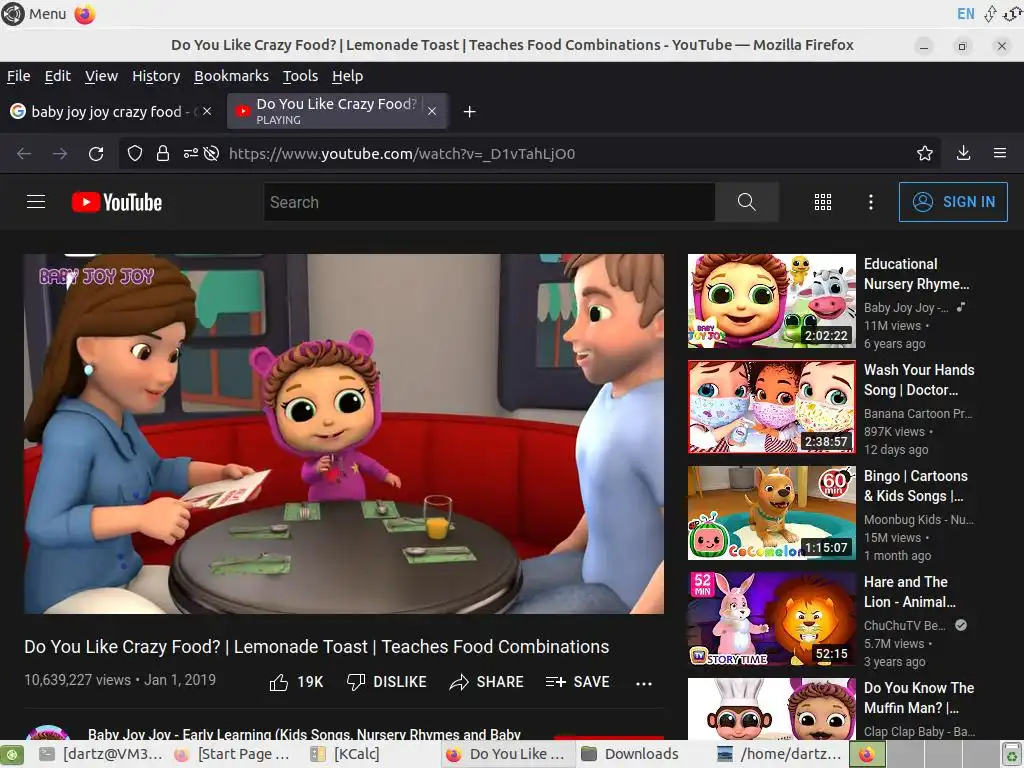The image size is (1024, 768).
Task: Click the SHARE button
Action: point(487,682)
